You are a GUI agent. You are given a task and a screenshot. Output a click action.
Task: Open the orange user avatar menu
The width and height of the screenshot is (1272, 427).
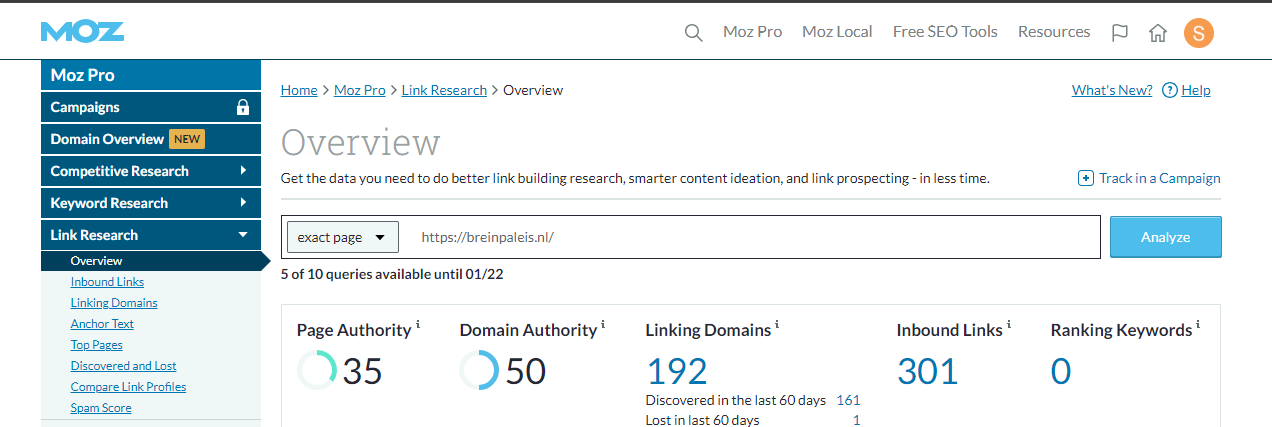click(1198, 32)
